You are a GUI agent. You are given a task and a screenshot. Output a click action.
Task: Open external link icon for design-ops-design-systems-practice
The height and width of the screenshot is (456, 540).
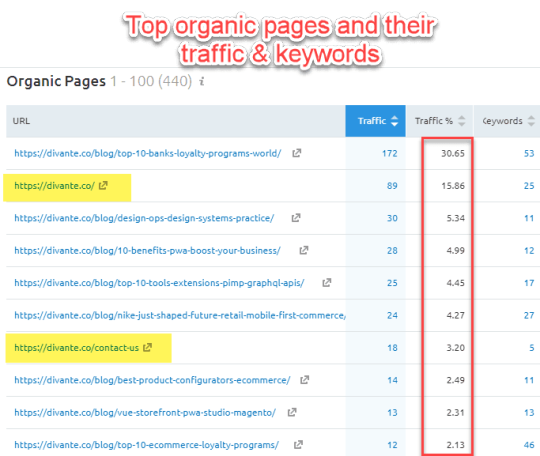point(296,218)
